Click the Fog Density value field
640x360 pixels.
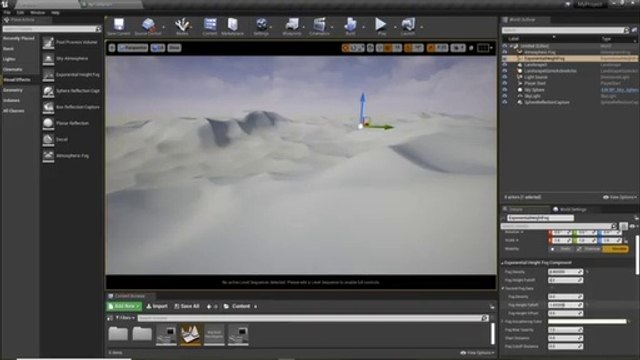(565, 272)
